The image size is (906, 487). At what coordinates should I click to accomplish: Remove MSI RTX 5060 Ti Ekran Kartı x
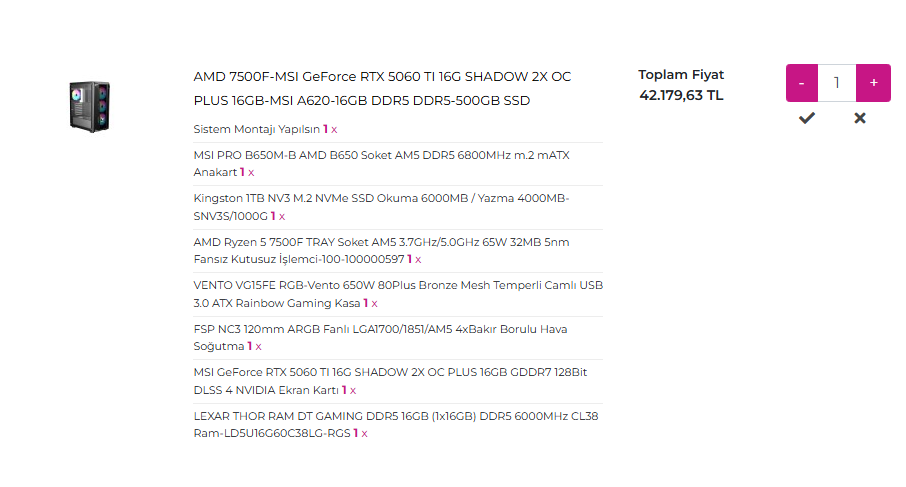(x=353, y=391)
